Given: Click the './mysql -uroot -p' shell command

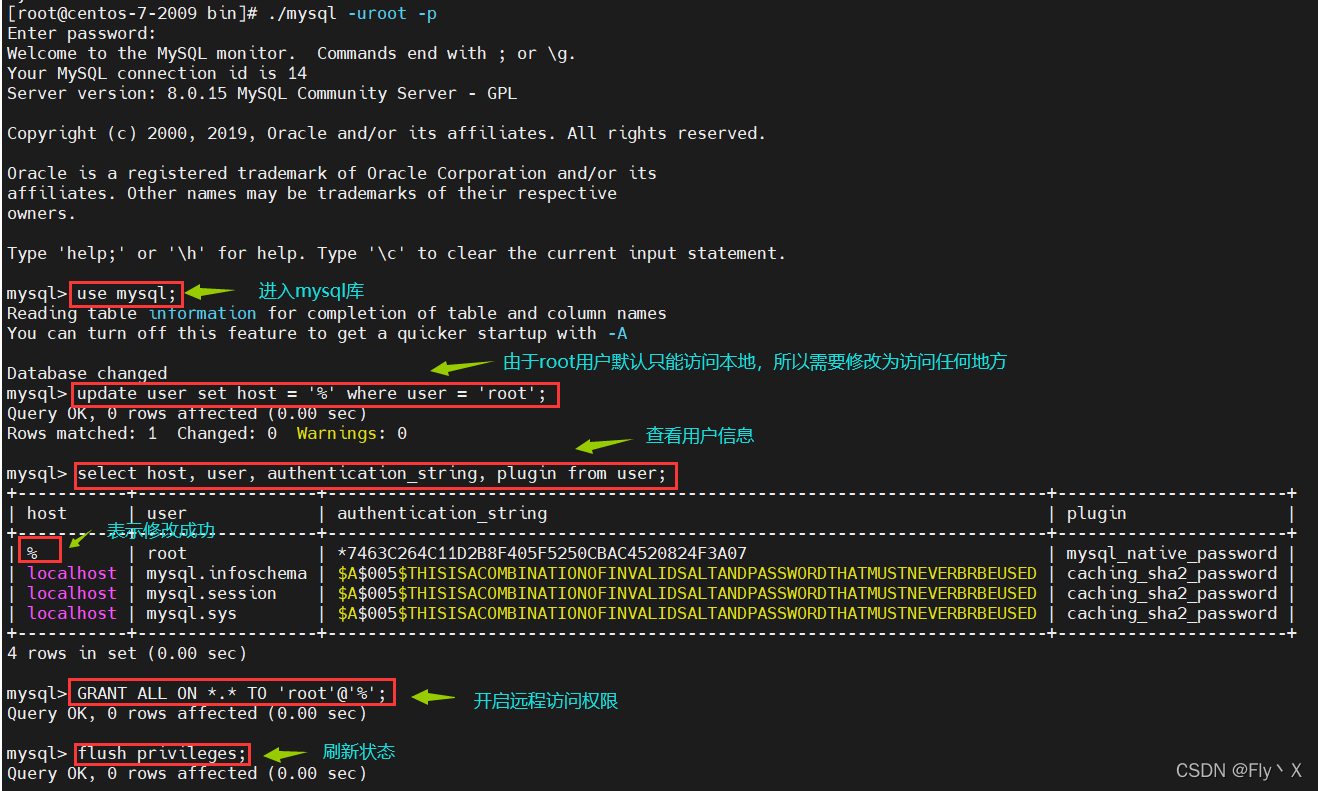Looking at the screenshot, I should 352,13.
